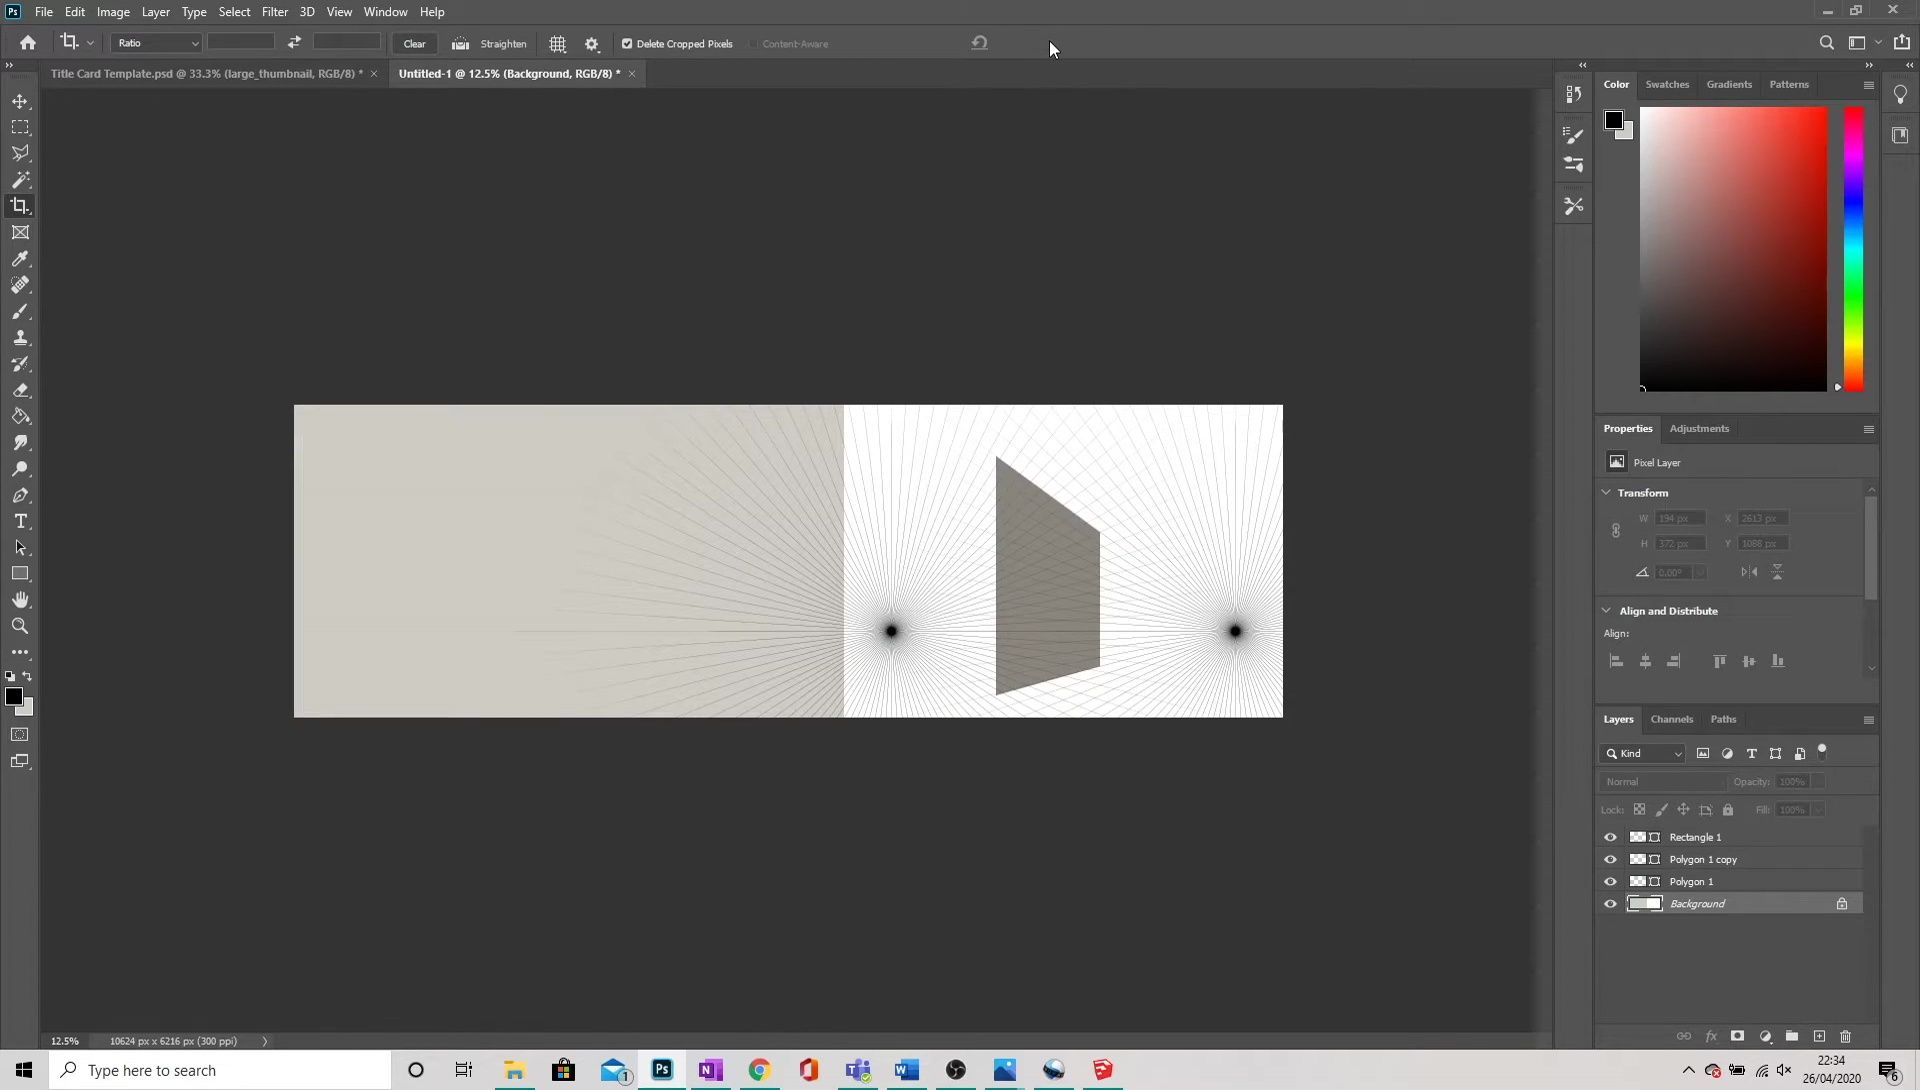Open crop overlay grid options
The height and width of the screenshot is (1090, 1920).
click(558, 44)
